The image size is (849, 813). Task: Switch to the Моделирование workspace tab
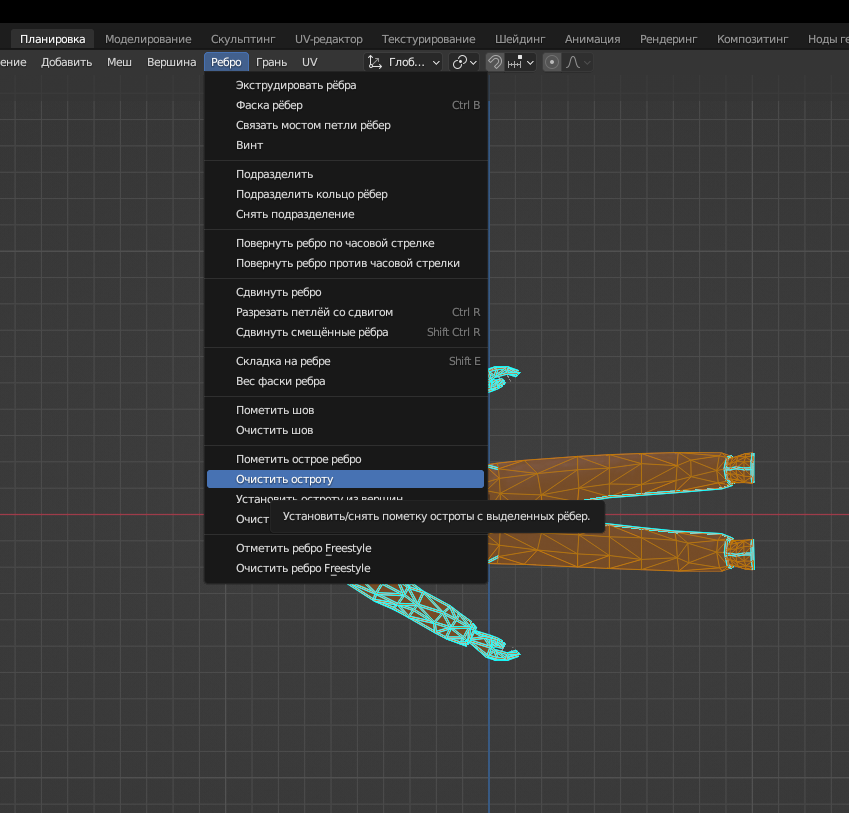(x=148, y=39)
